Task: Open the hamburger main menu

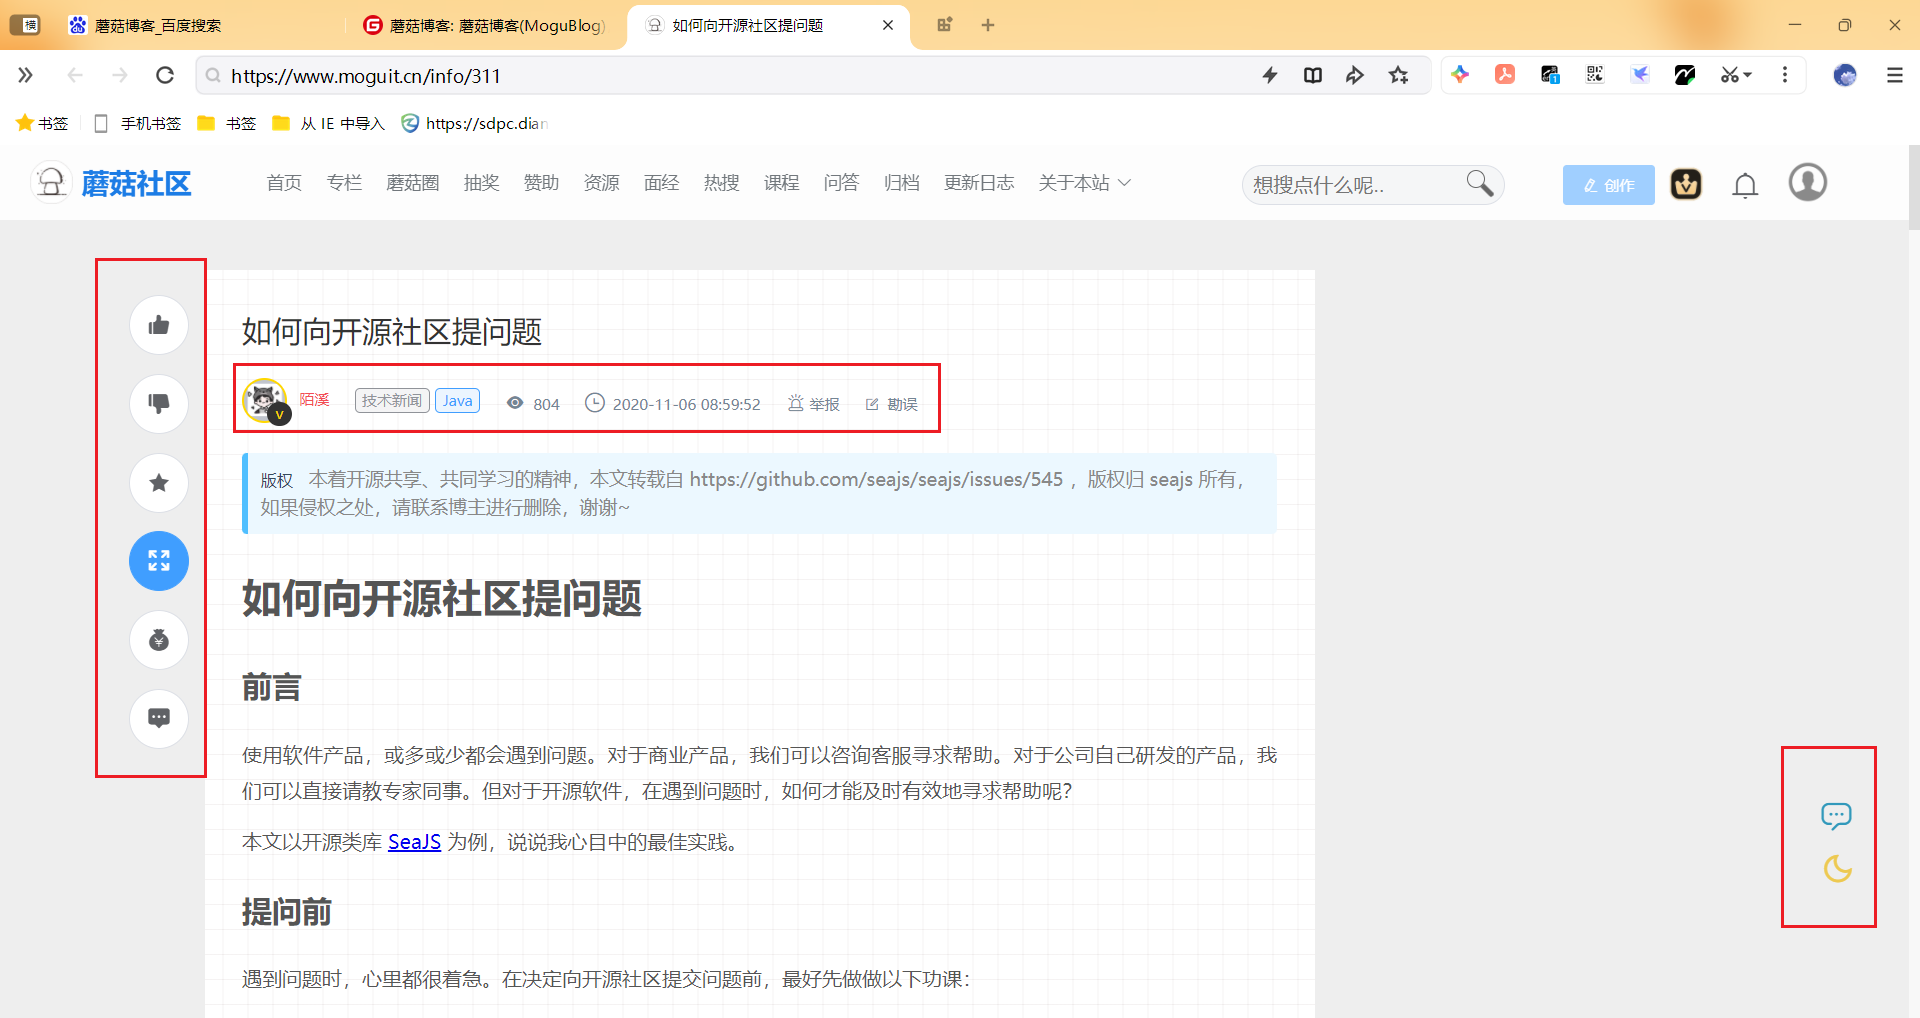Action: click(1895, 75)
